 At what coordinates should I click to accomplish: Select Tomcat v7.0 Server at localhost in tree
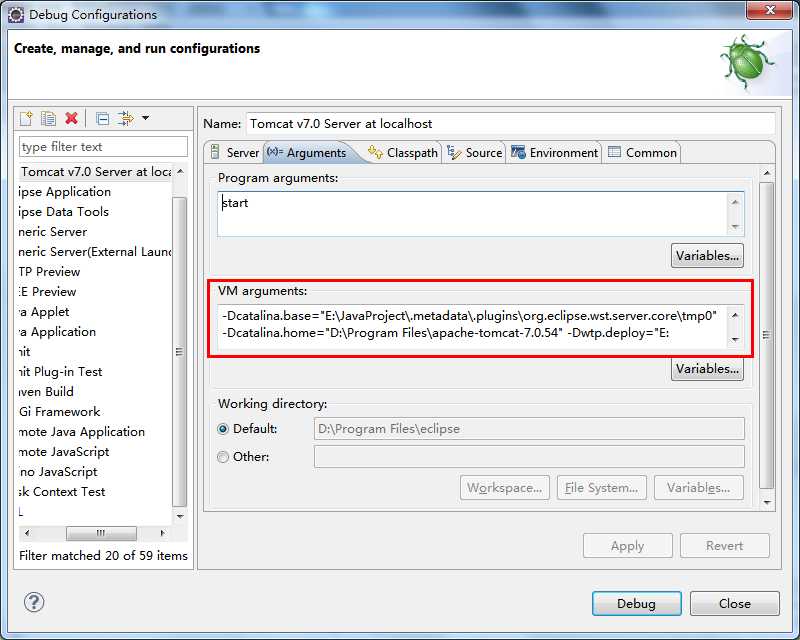click(95, 172)
